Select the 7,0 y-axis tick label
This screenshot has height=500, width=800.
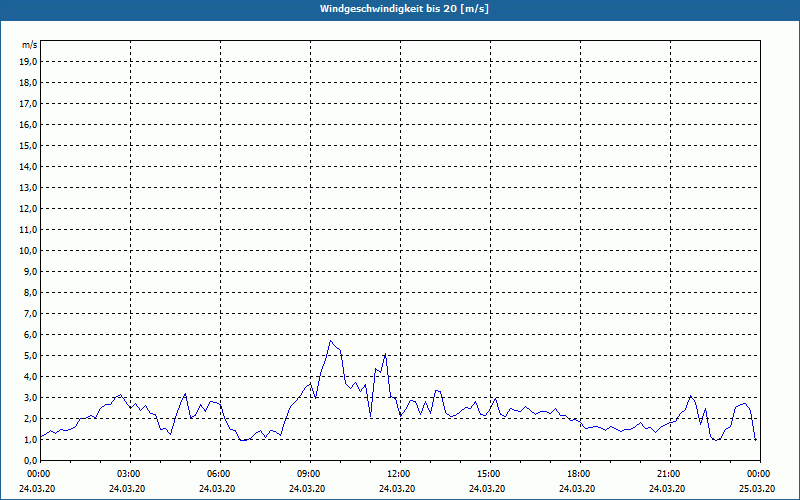[x=30, y=313]
